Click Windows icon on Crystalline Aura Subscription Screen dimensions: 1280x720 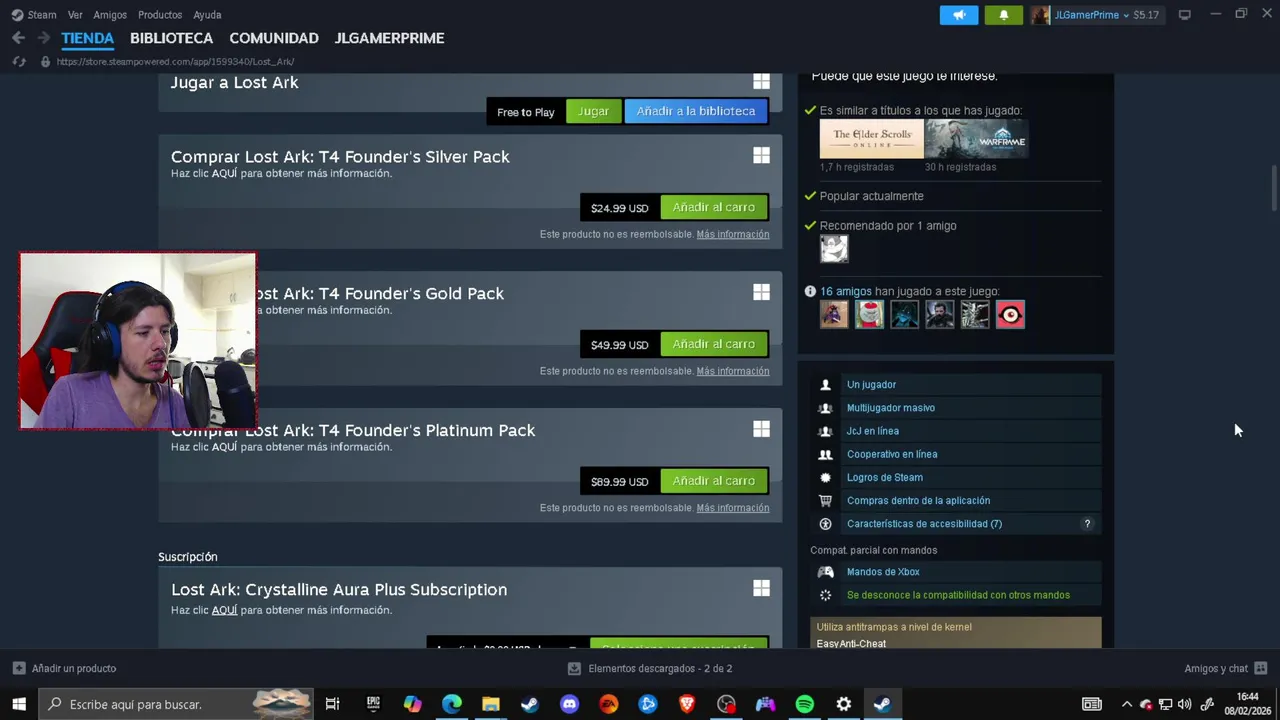(761, 588)
